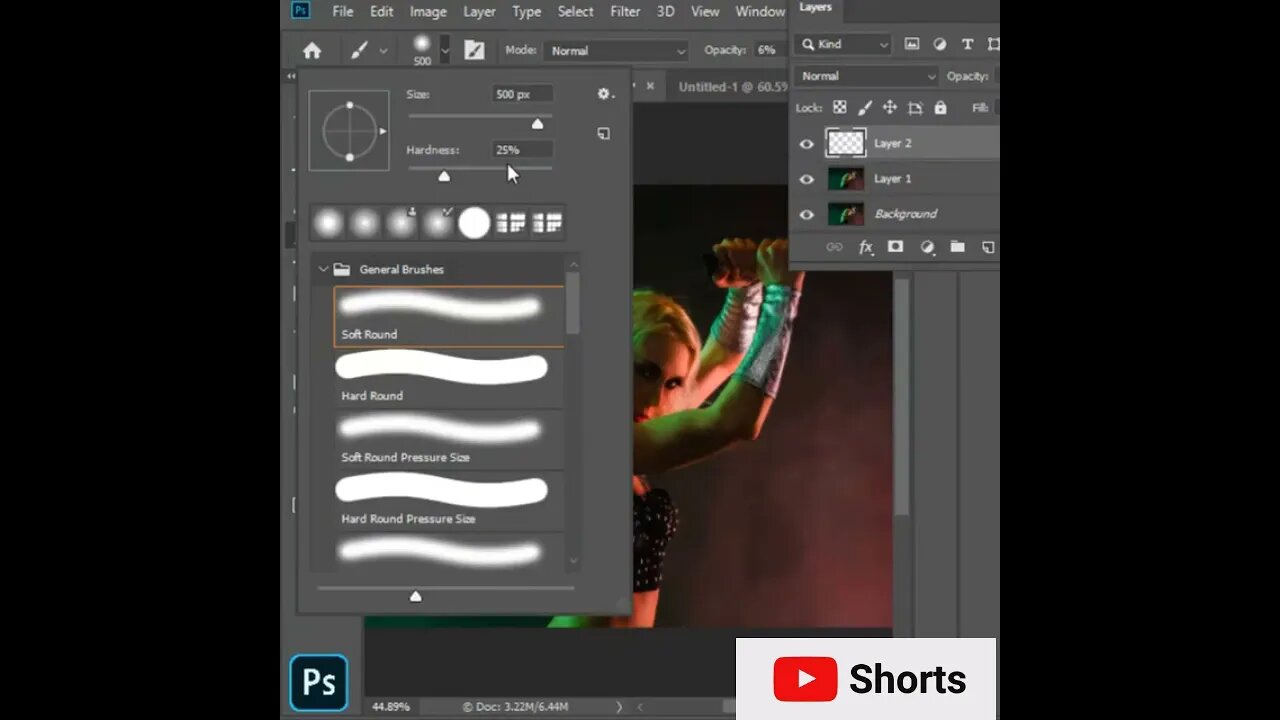The image size is (1280, 720).
Task: Click the General Brushes folder icon
Action: [x=342, y=269]
